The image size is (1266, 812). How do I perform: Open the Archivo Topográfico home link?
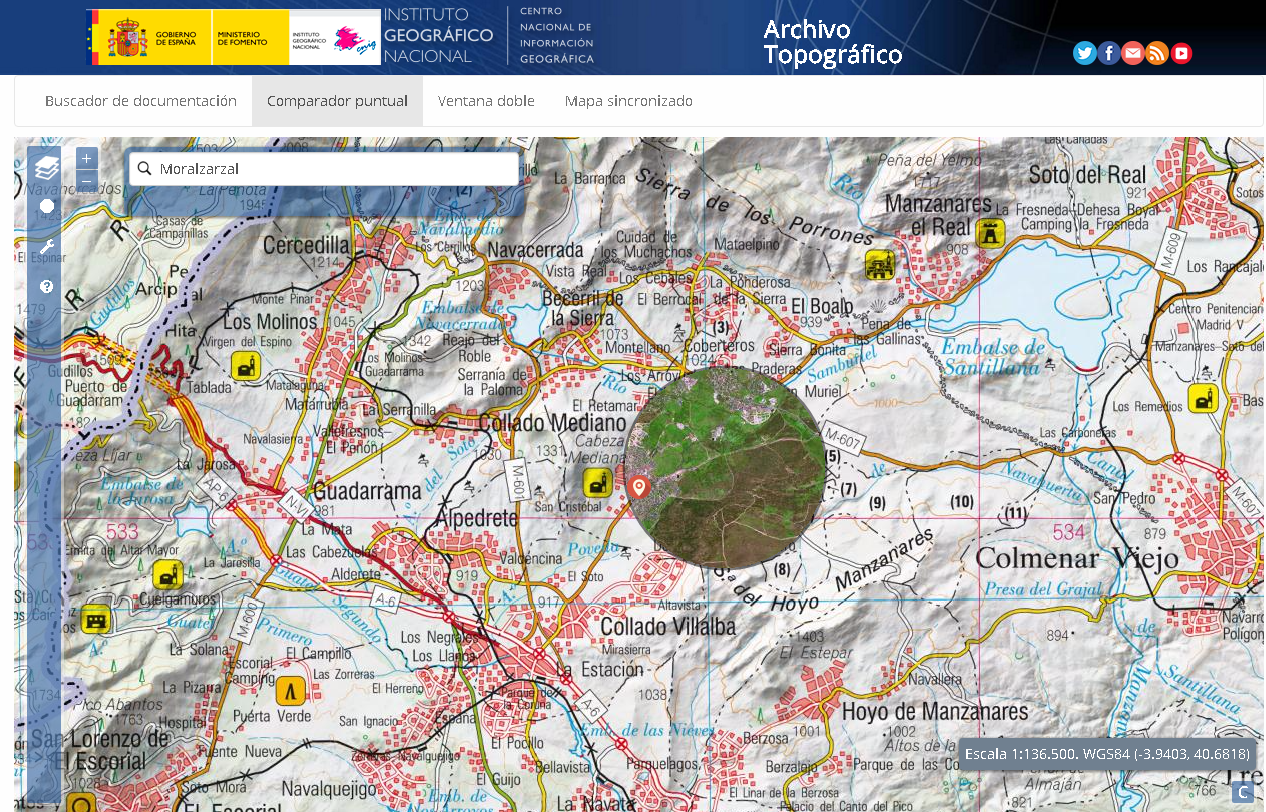click(831, 37)
